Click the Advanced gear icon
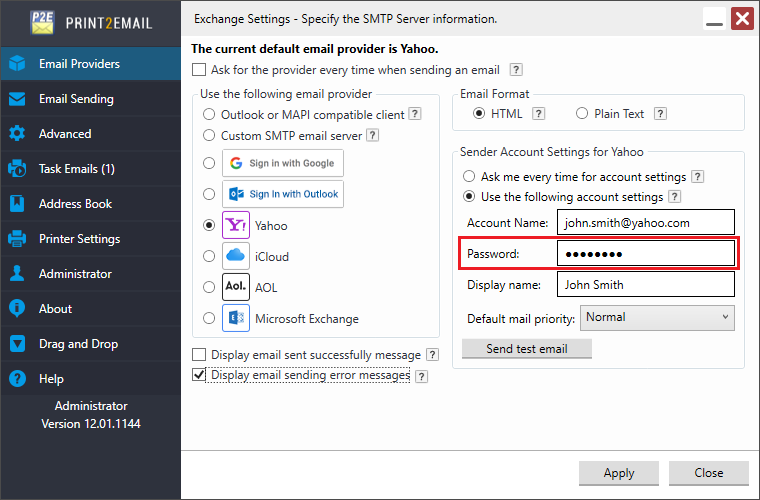Viewport: 760px width, 500px height. [17, 134]
